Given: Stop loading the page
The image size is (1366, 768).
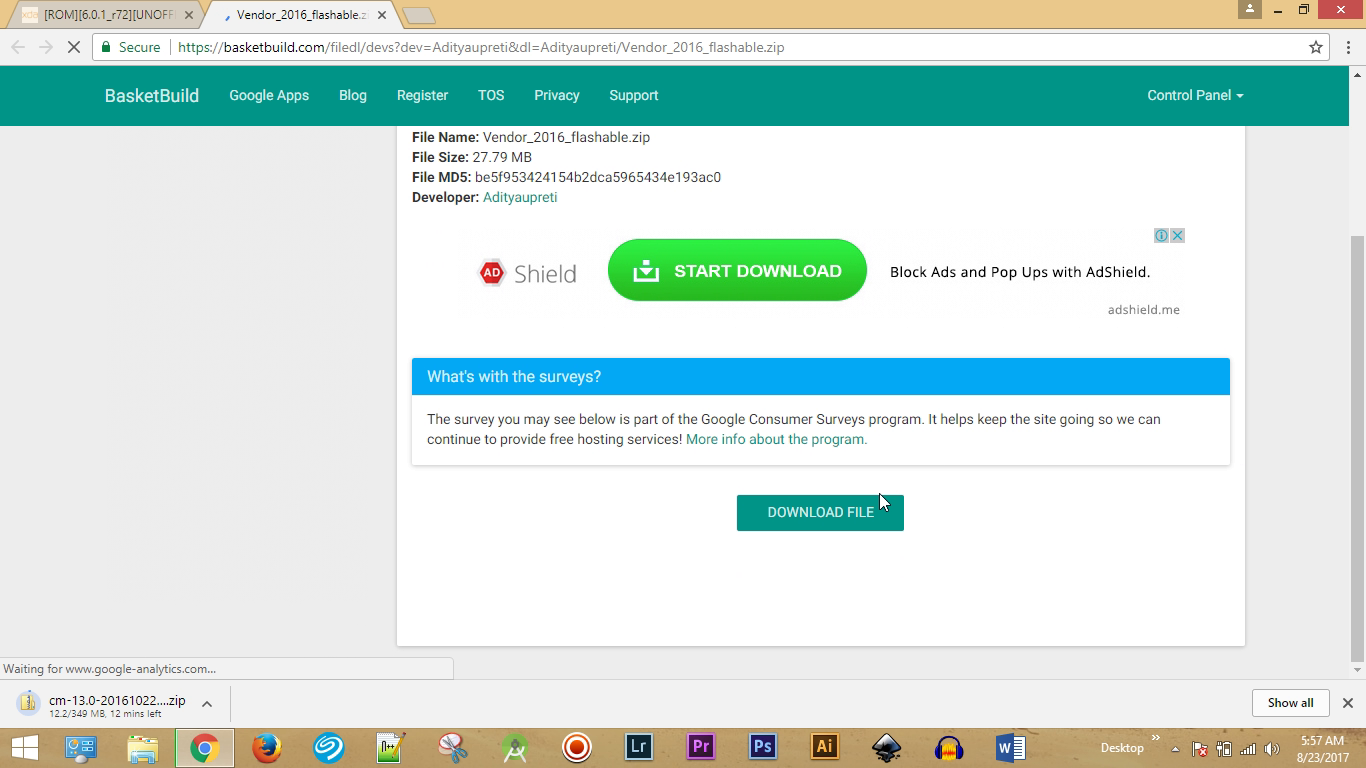Looking at the screenshot, I should point(73,47).
